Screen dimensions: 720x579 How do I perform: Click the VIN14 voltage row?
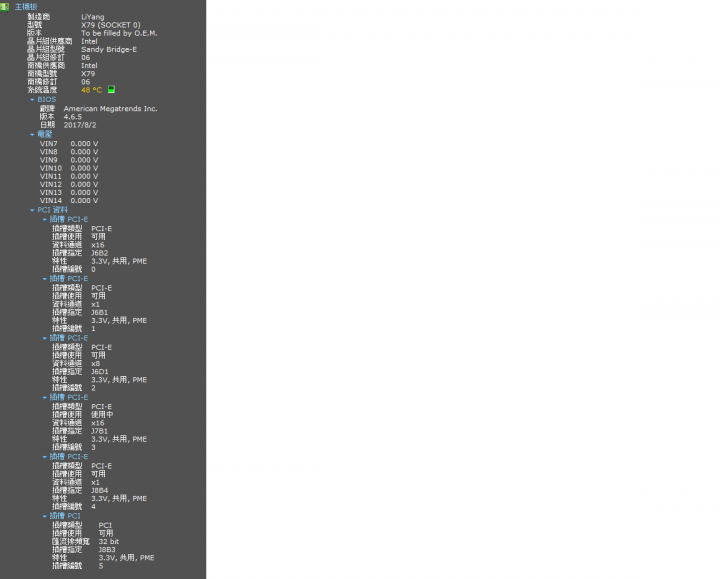pyautogui.click(x=69, y=201)
